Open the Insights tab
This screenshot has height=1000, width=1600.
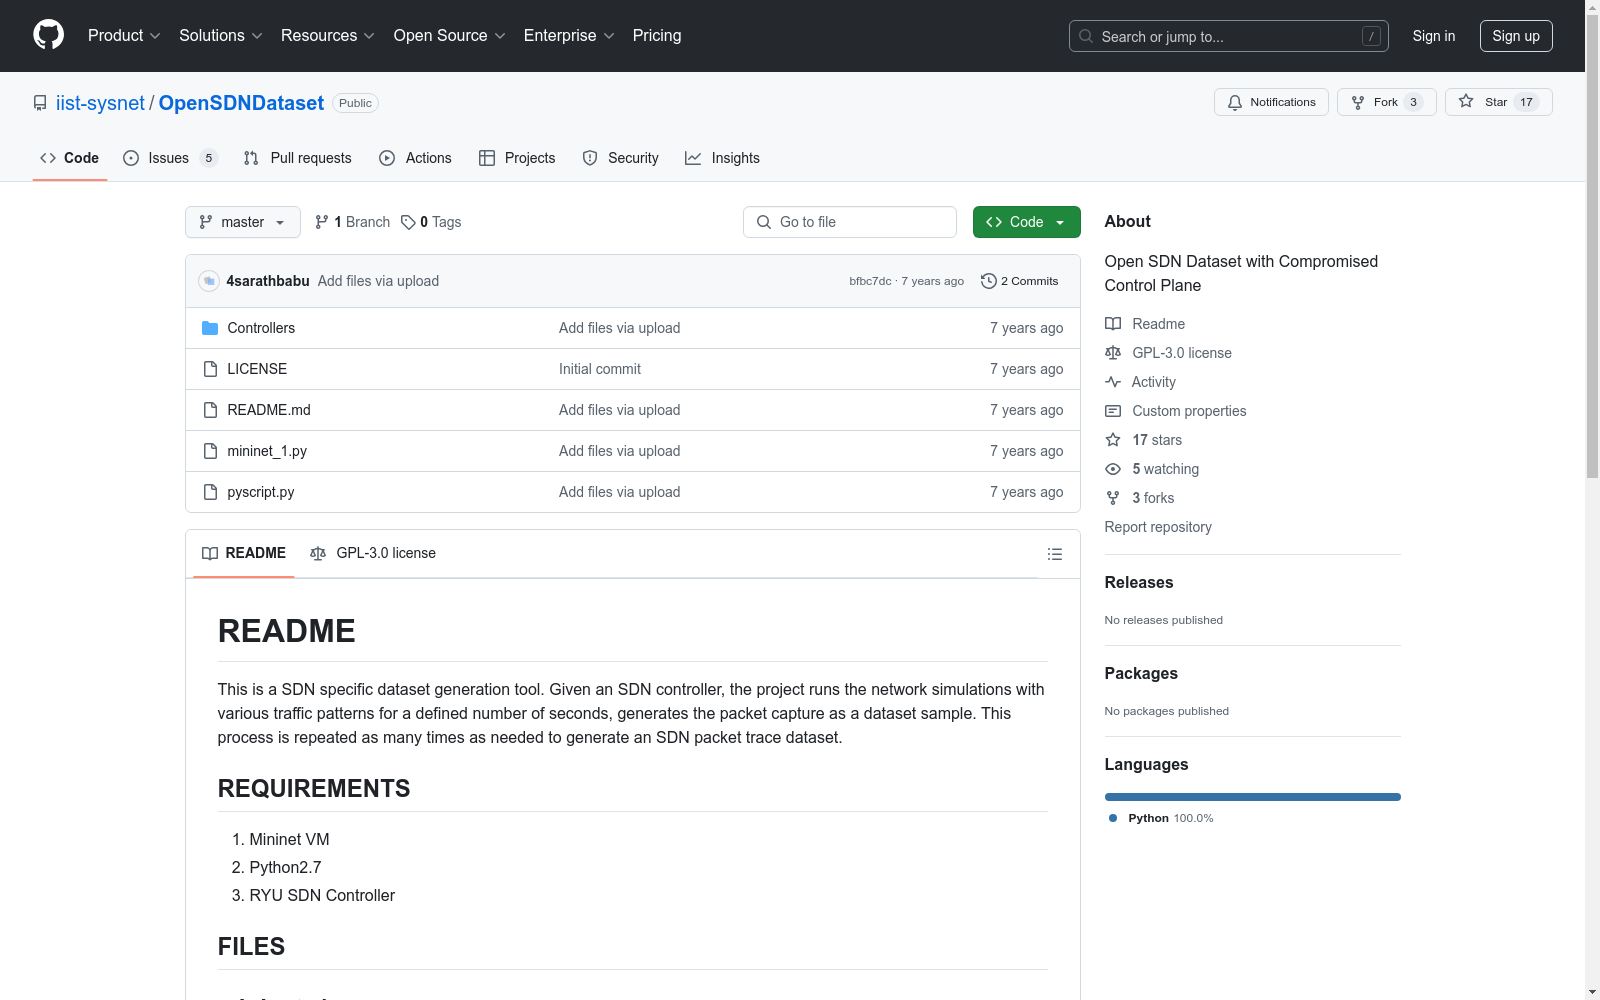[x=722, y=158]
